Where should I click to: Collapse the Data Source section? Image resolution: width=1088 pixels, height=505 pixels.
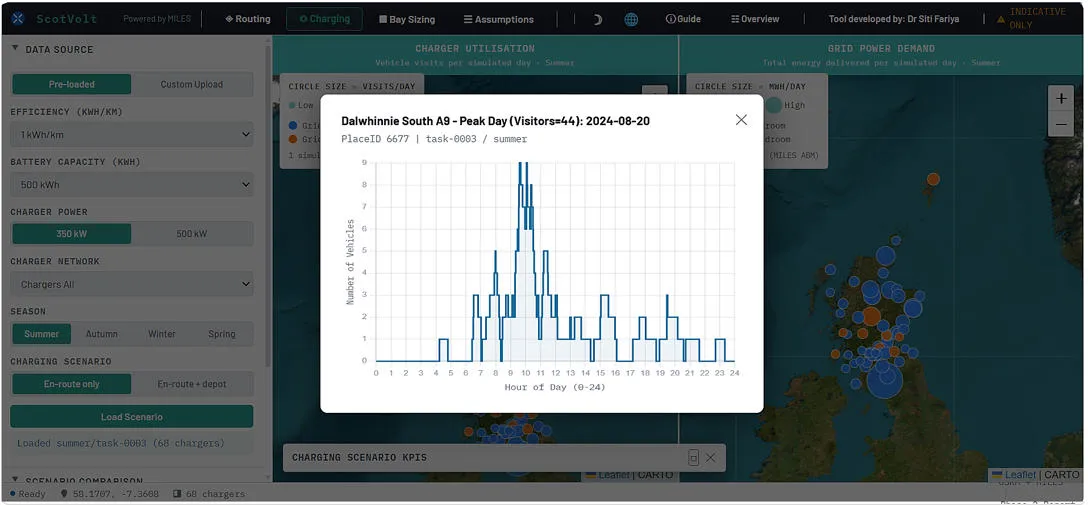click(x=53, y=49)
